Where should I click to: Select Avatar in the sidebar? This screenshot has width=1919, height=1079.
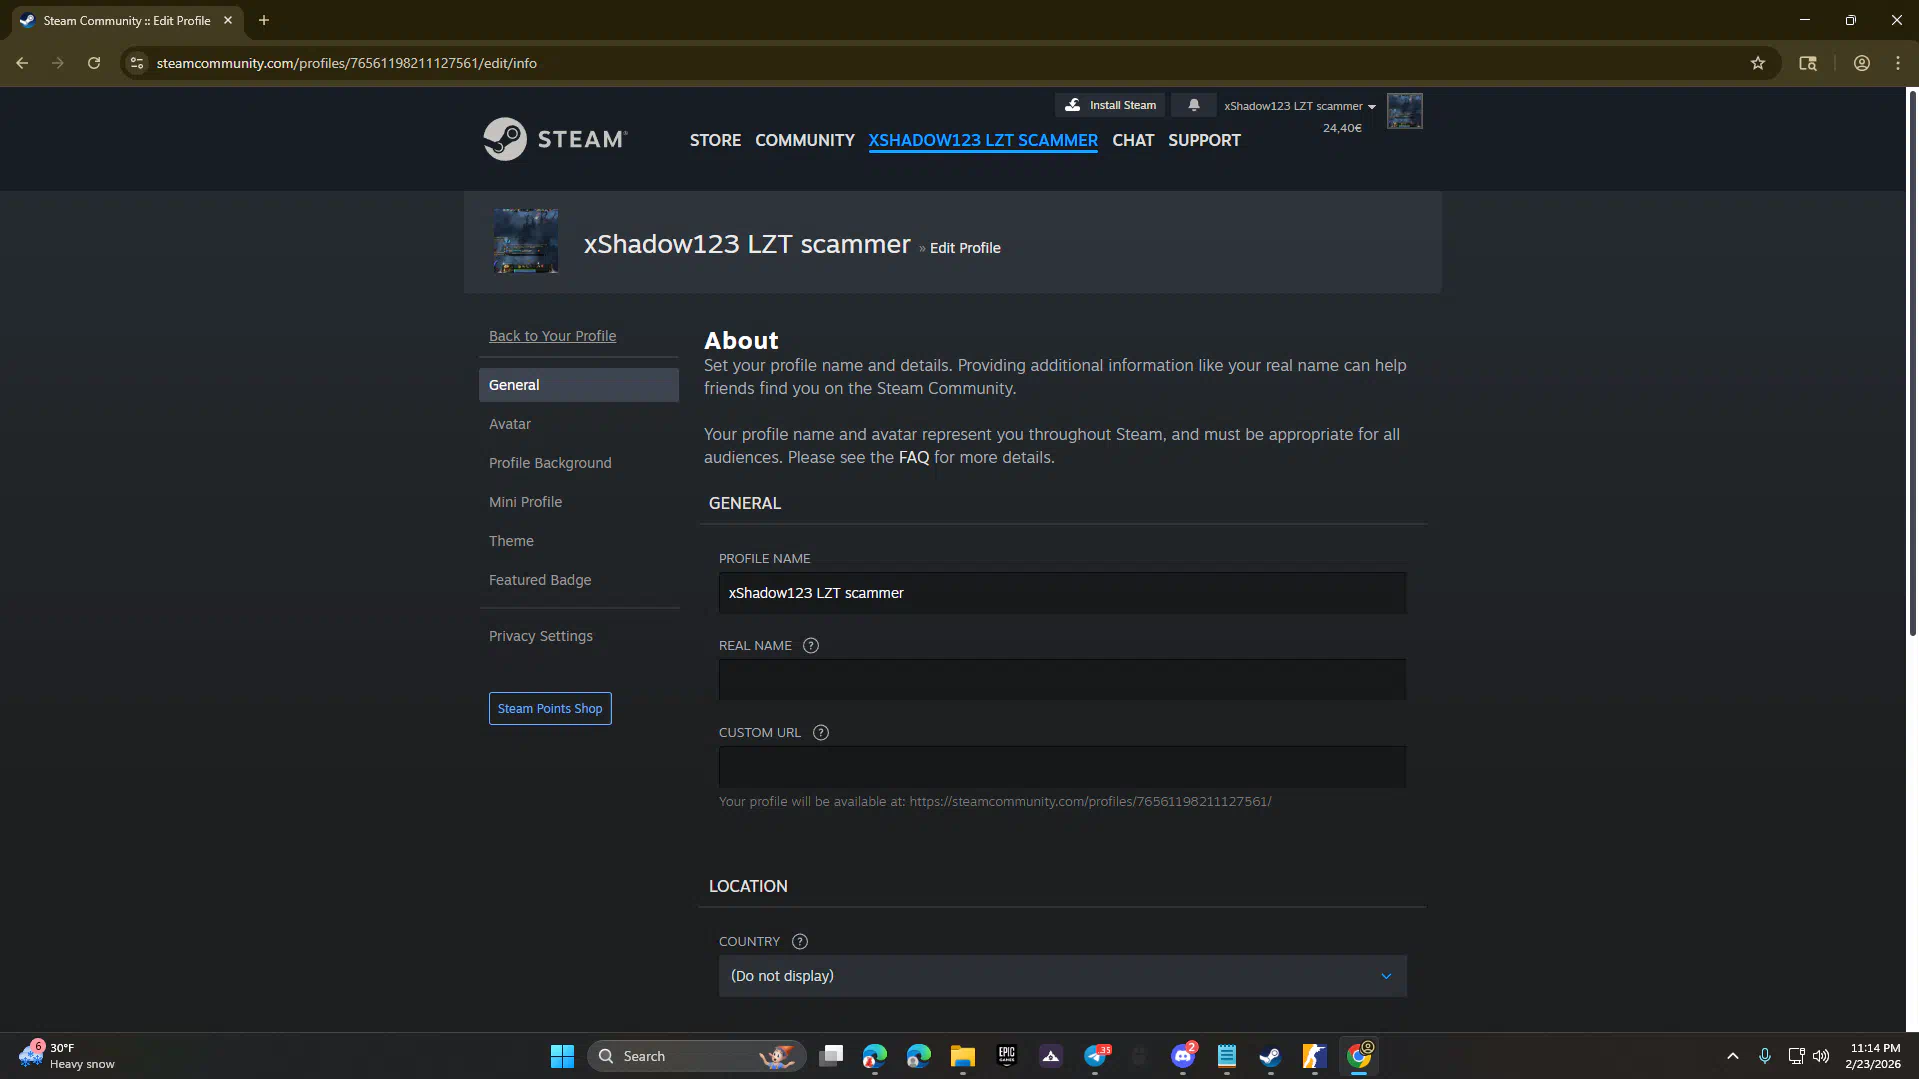(x=510, y=424)
